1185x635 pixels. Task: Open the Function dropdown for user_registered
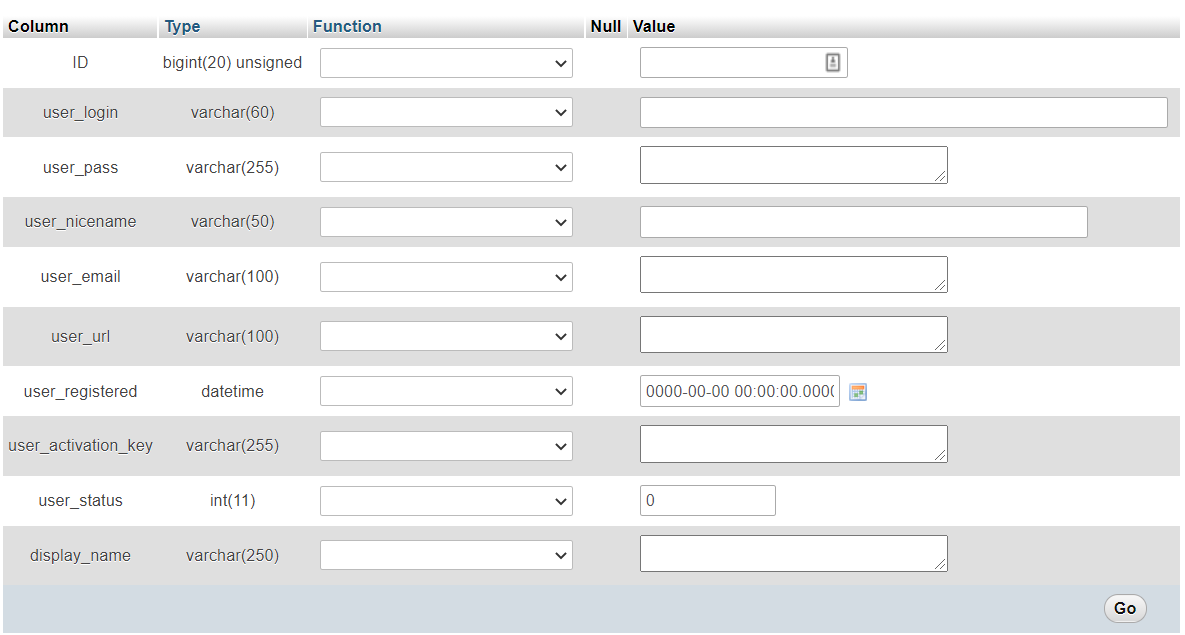(446, 390)
